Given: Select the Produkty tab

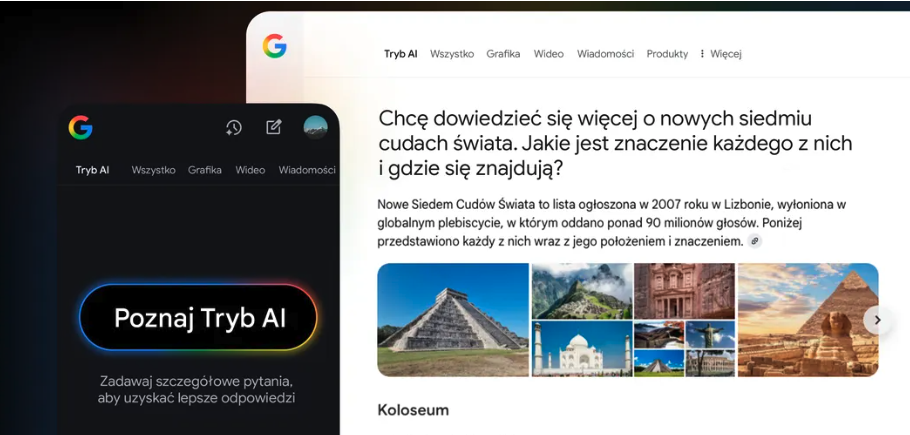Looking at the screenshot, I should point(667,54).
